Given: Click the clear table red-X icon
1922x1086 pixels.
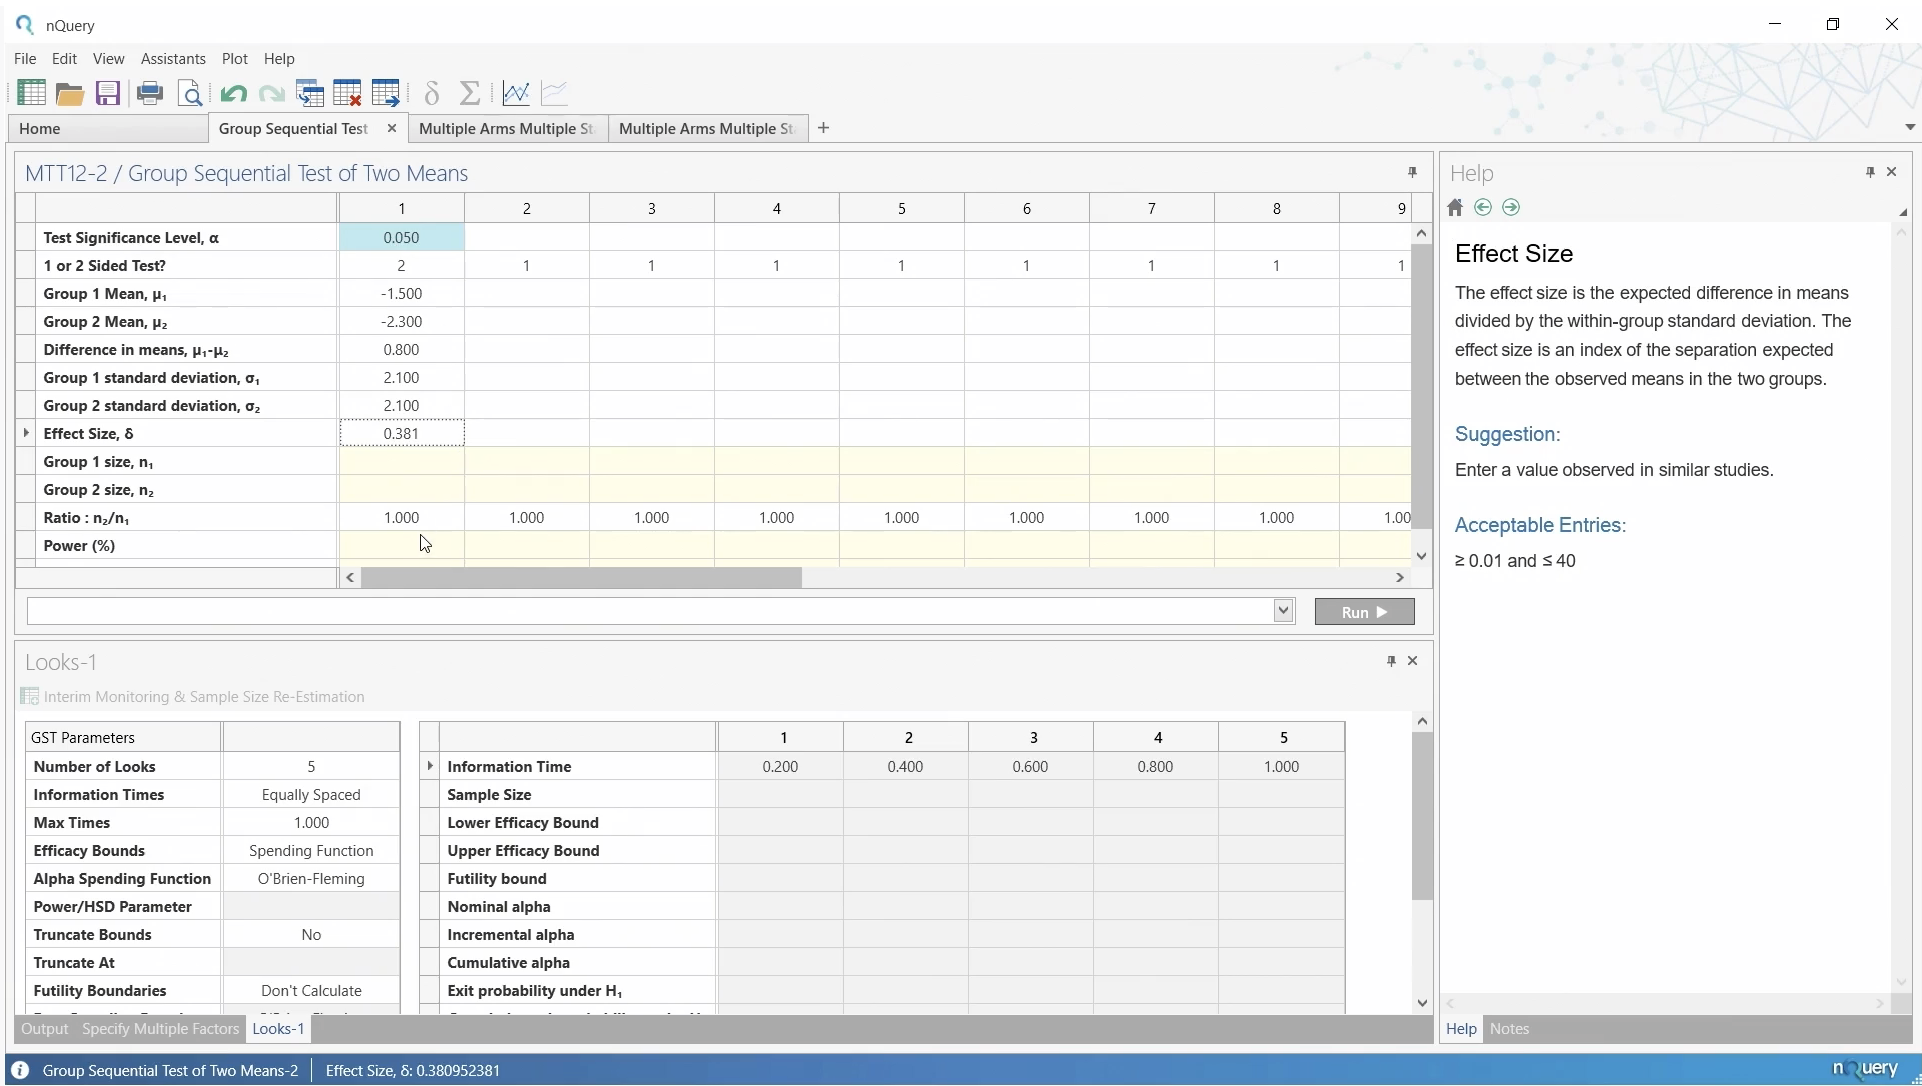Looking at the screenshot, I should (347, 94).
